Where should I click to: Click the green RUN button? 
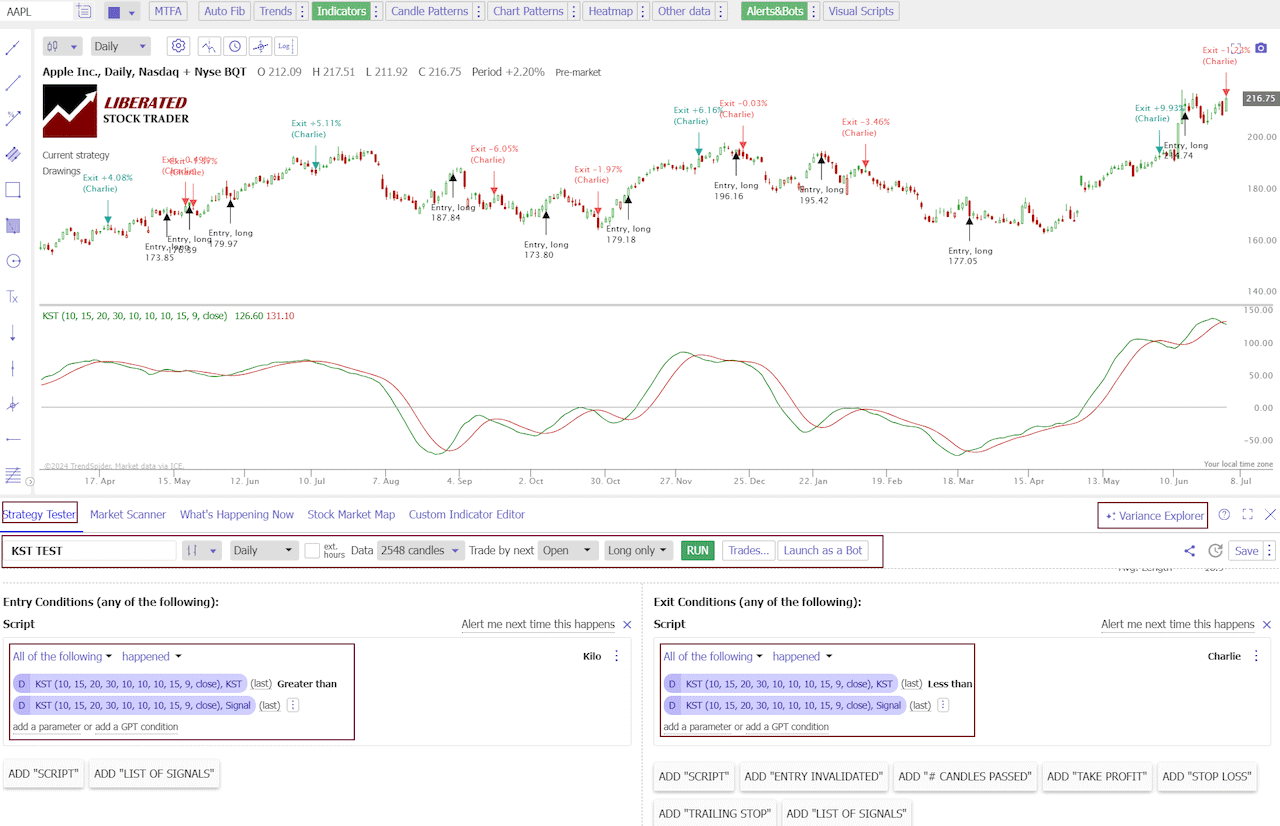point(697,550)
